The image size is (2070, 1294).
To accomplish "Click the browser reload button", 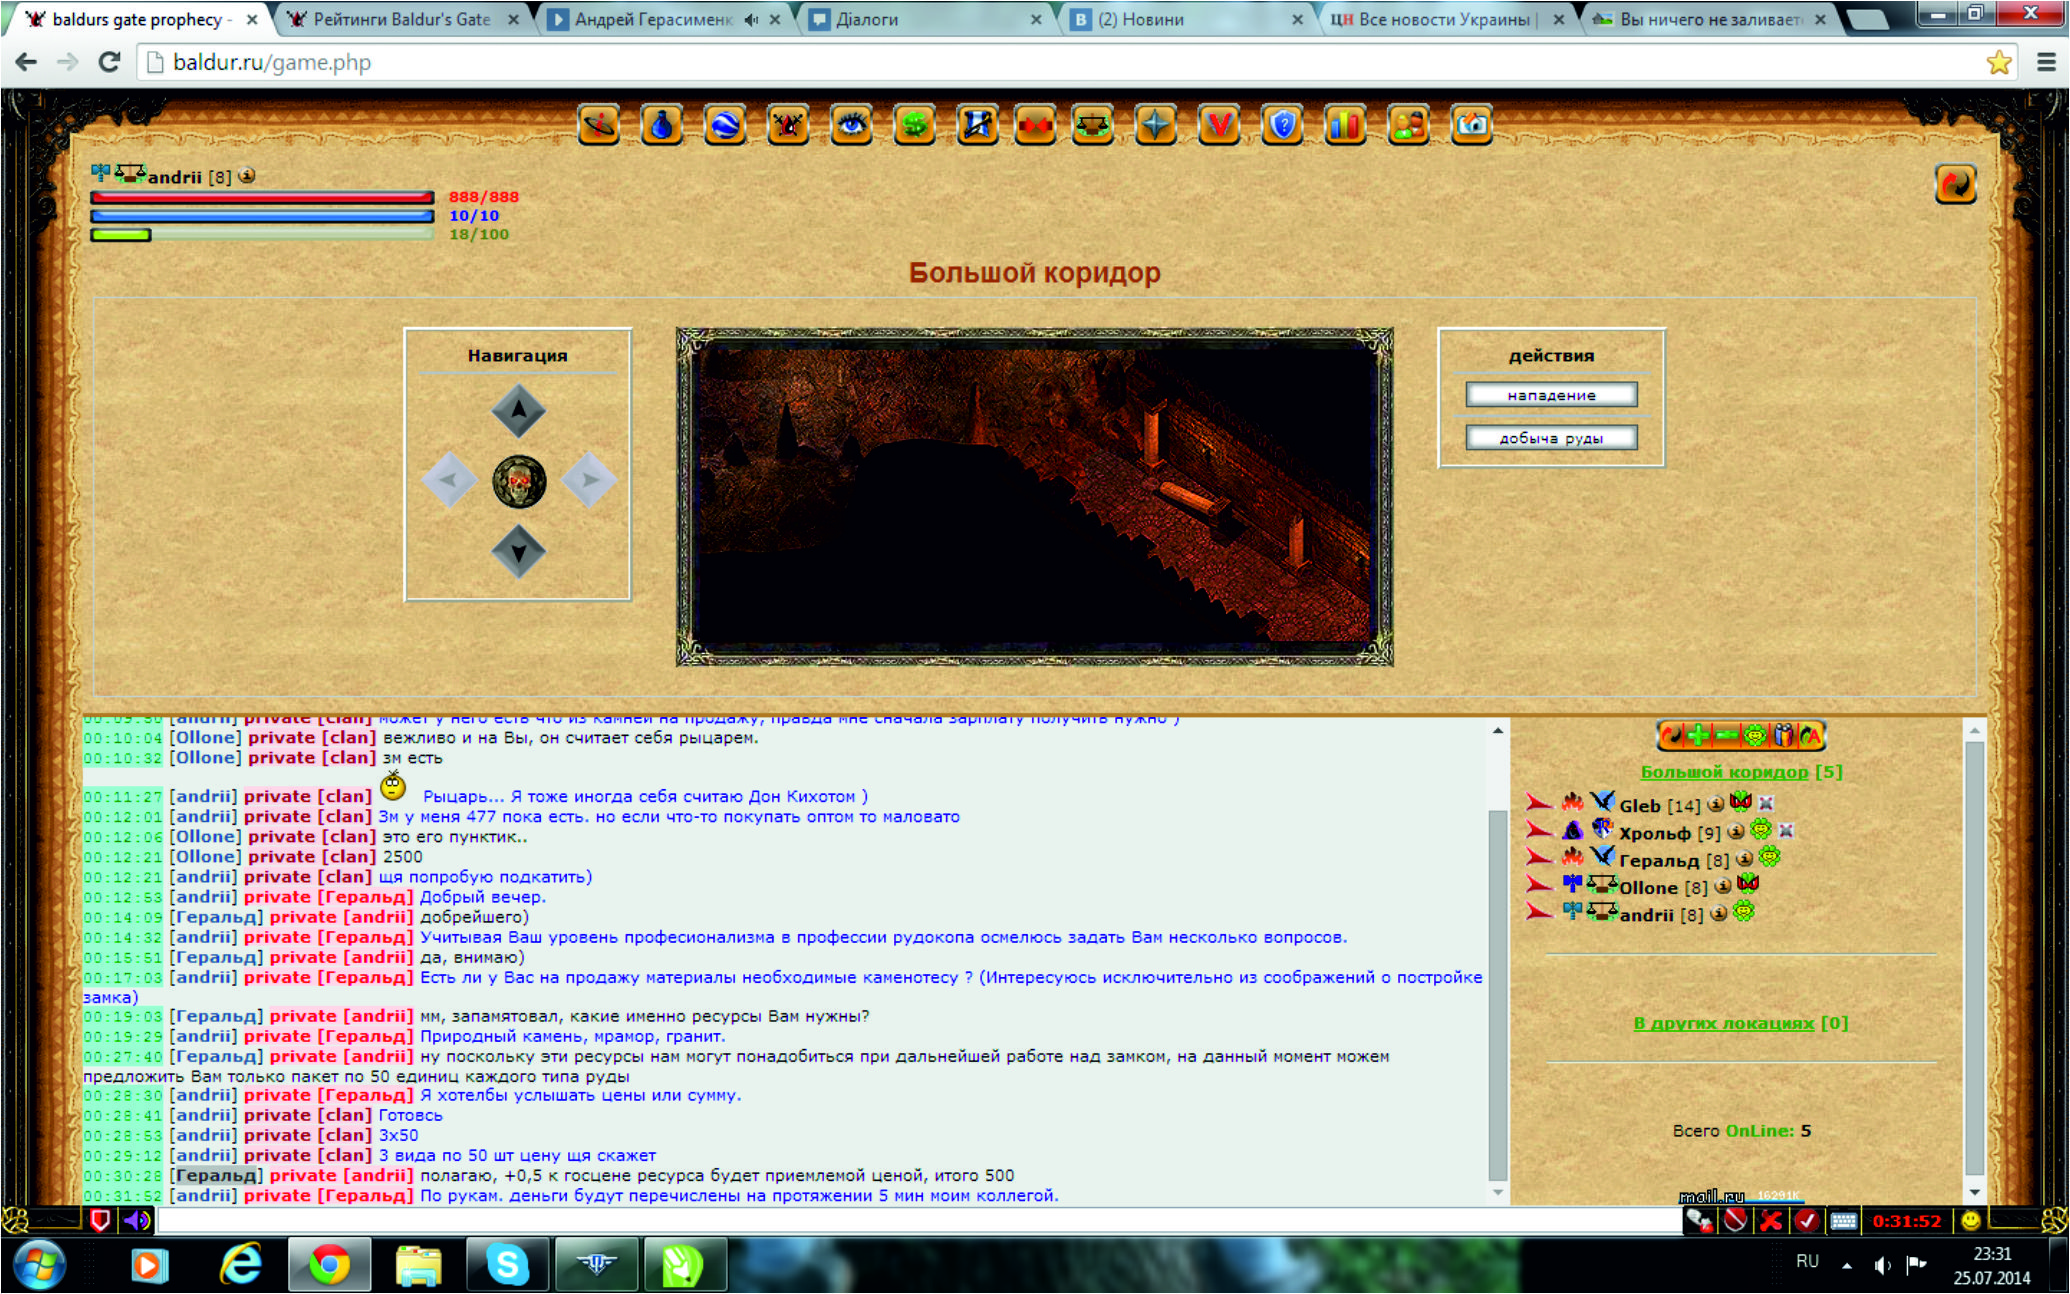I will tap(110, 62).
